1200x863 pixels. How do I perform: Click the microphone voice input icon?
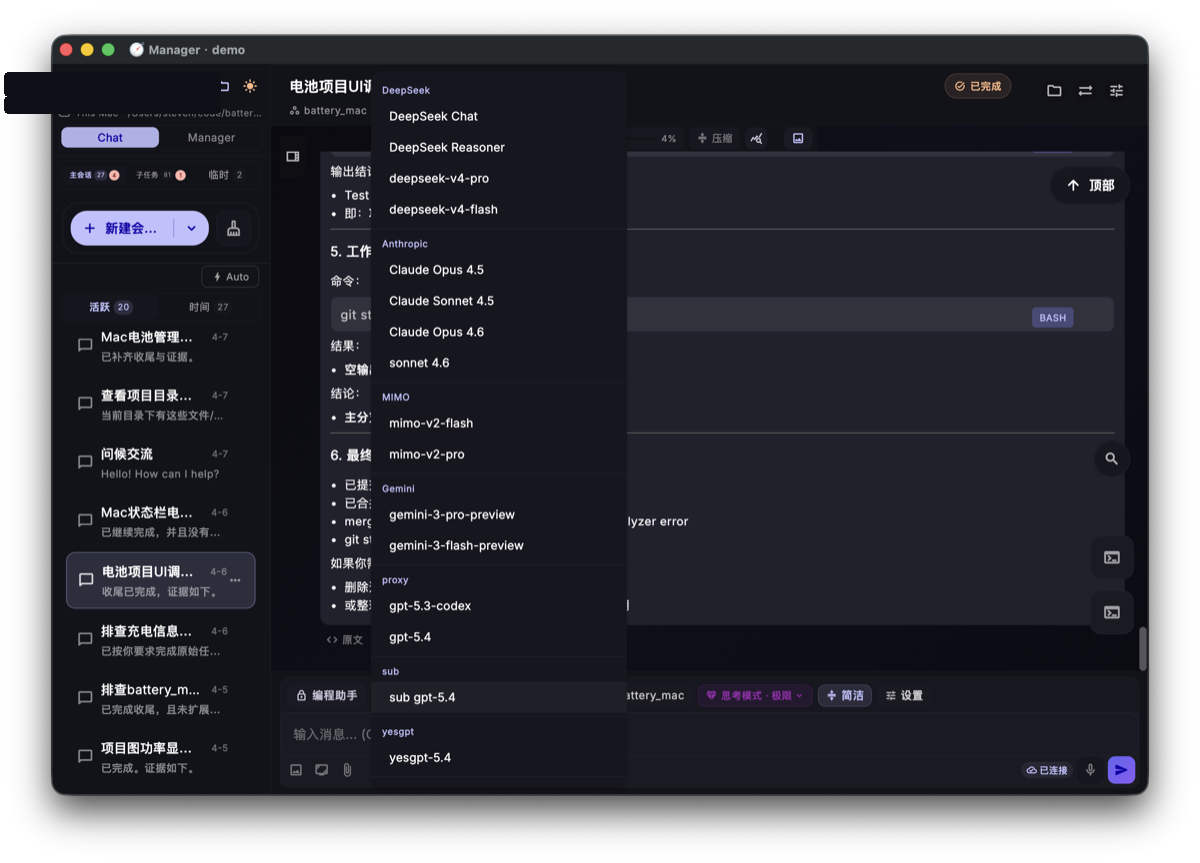pyautogui.click(x=1090, y=770)
